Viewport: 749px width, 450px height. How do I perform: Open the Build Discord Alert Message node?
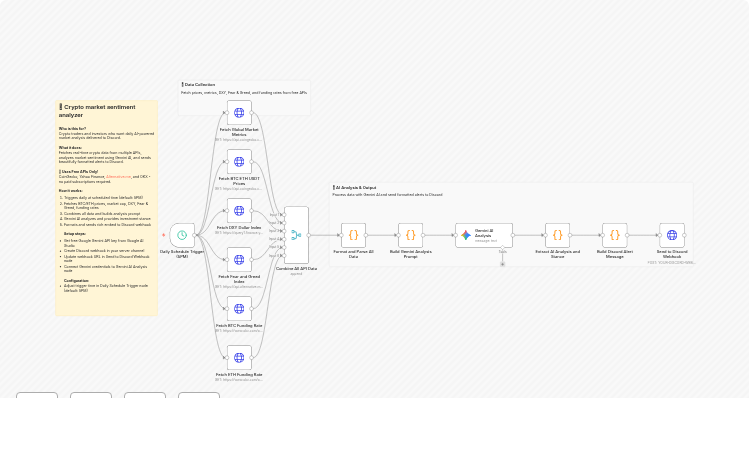coord(614,236)
